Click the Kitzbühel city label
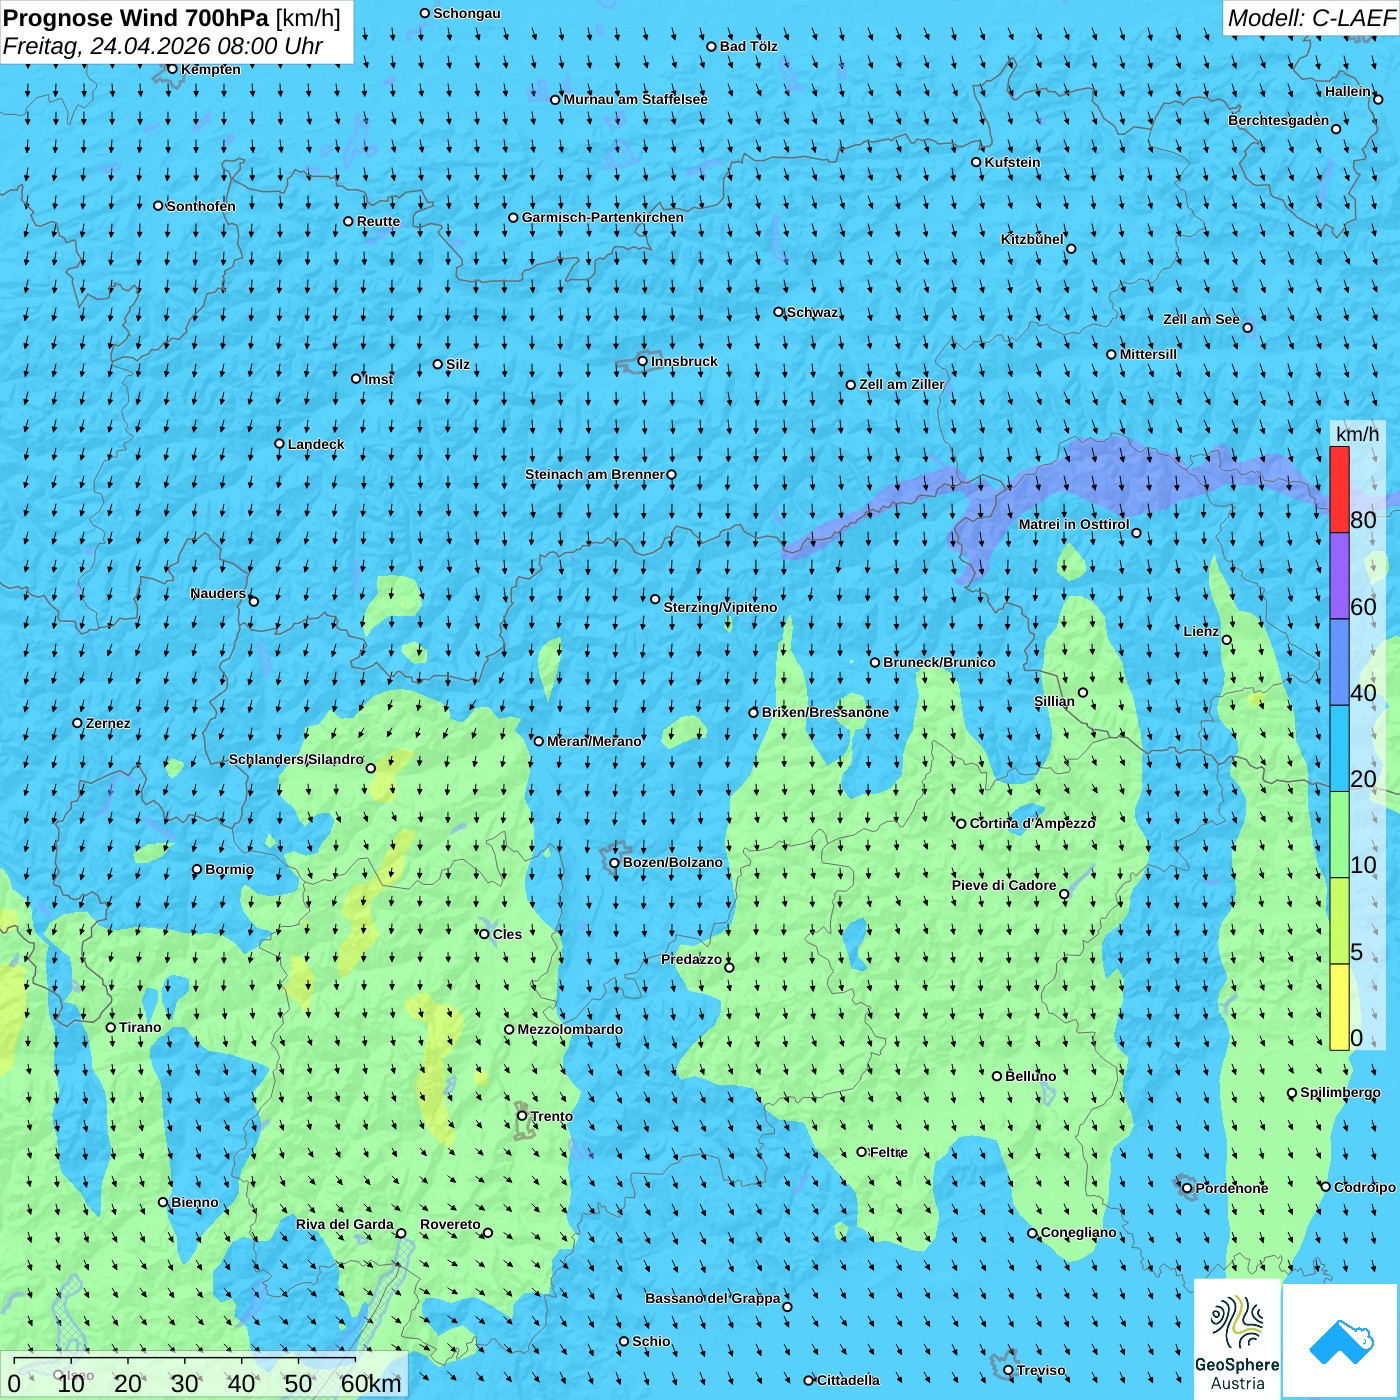 coord(1032,239)
